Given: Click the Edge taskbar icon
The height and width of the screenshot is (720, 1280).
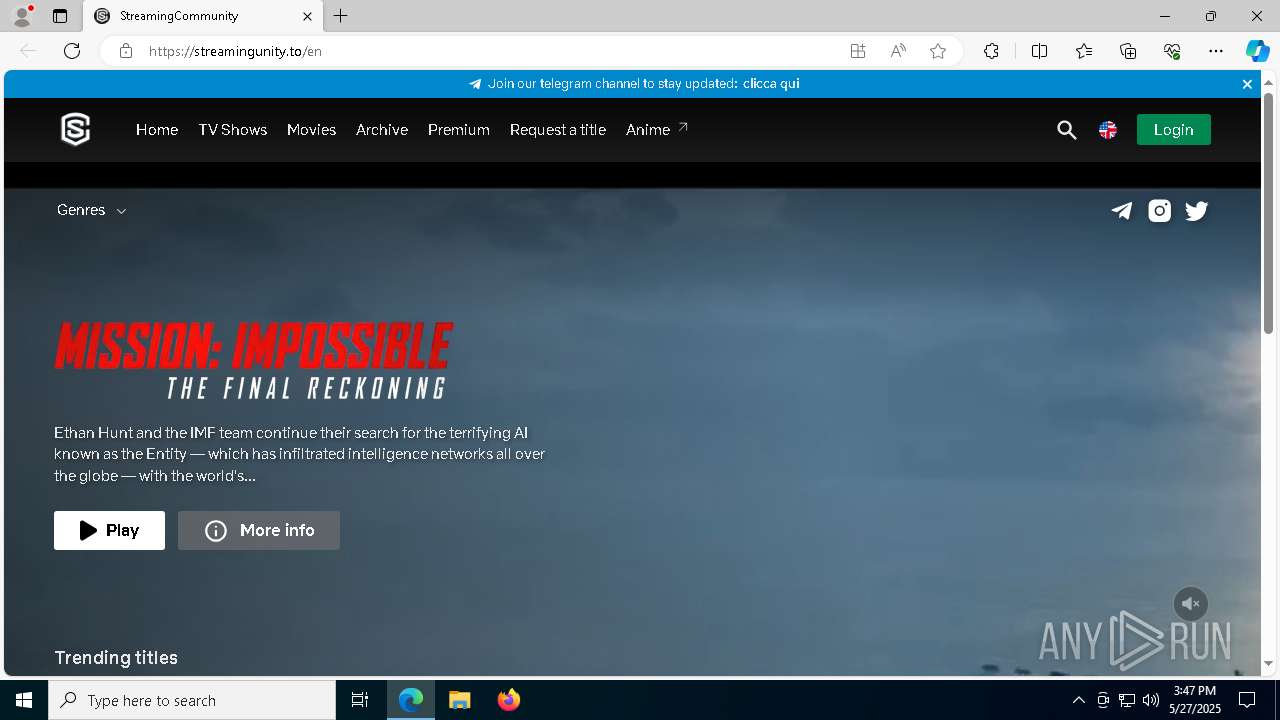Looking at the screenshot, I should [x=411, y=700].
